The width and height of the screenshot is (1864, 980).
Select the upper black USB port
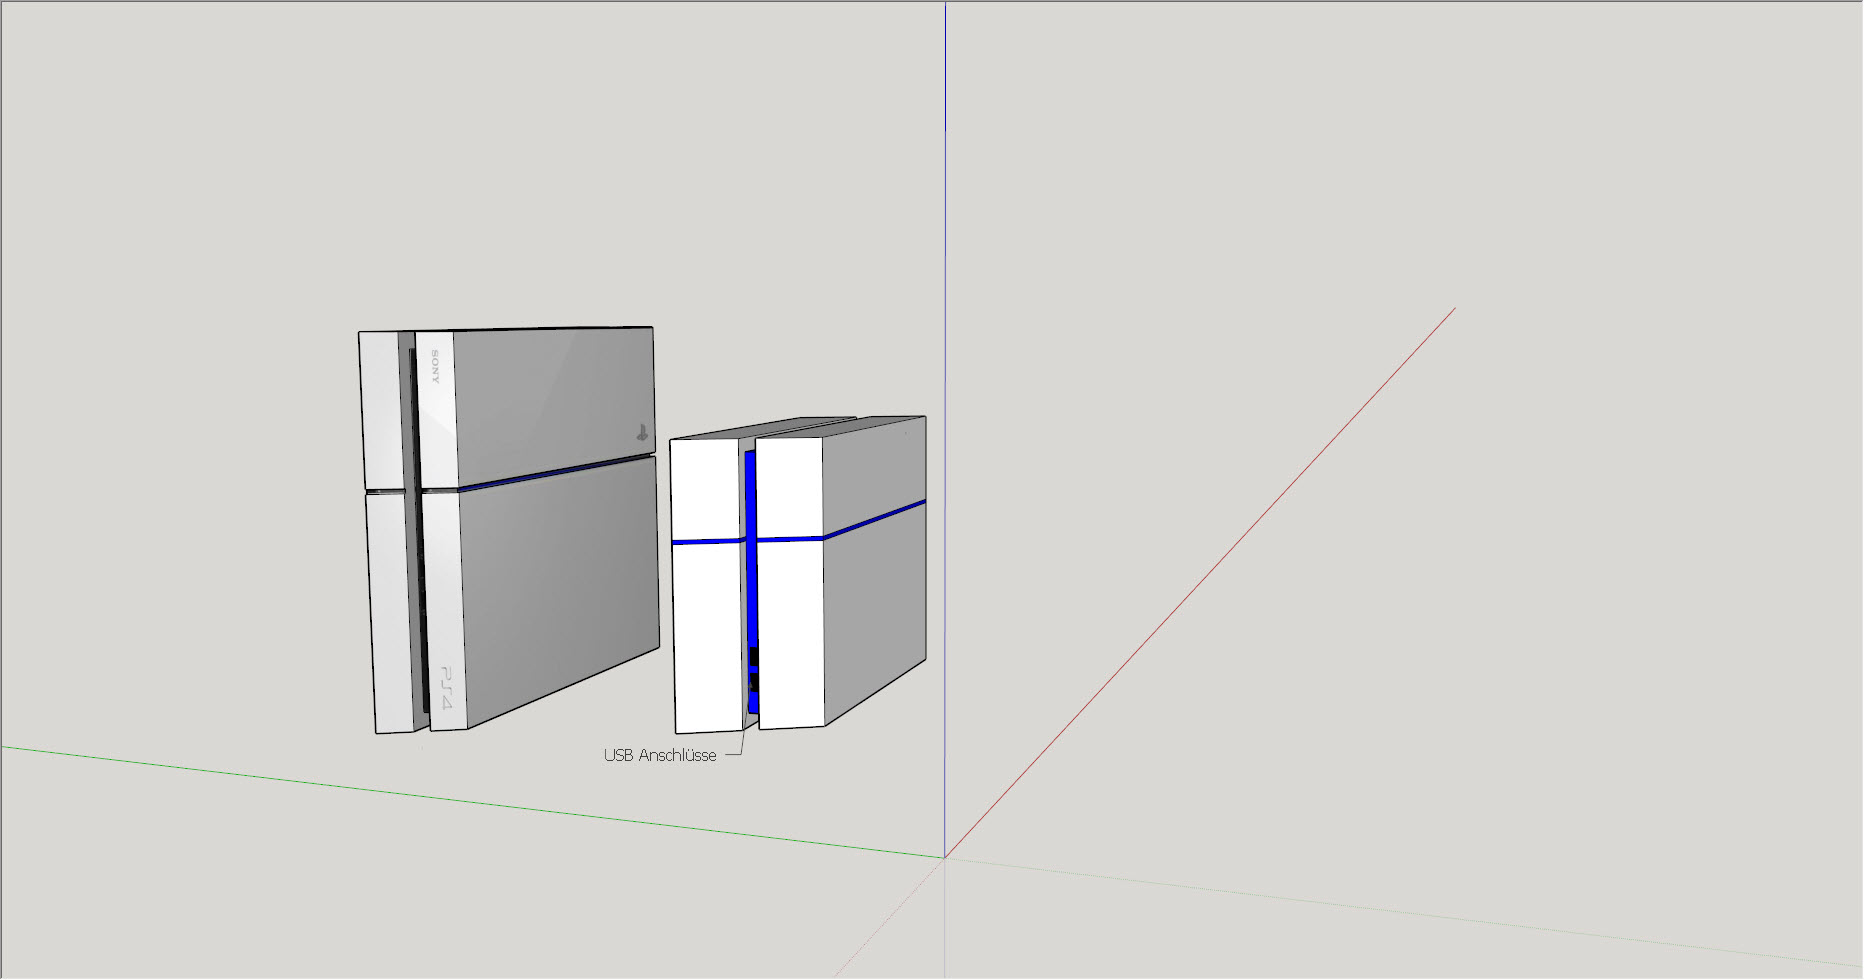tap(753, 656)
